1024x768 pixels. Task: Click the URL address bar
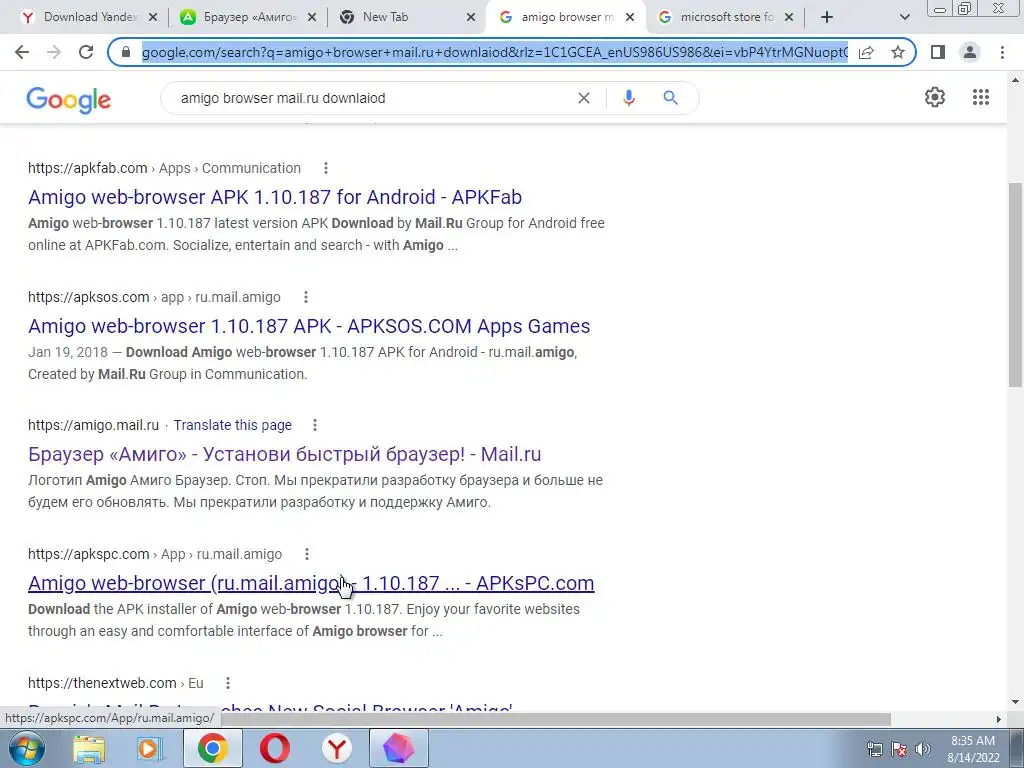click(x=494, y=52)
